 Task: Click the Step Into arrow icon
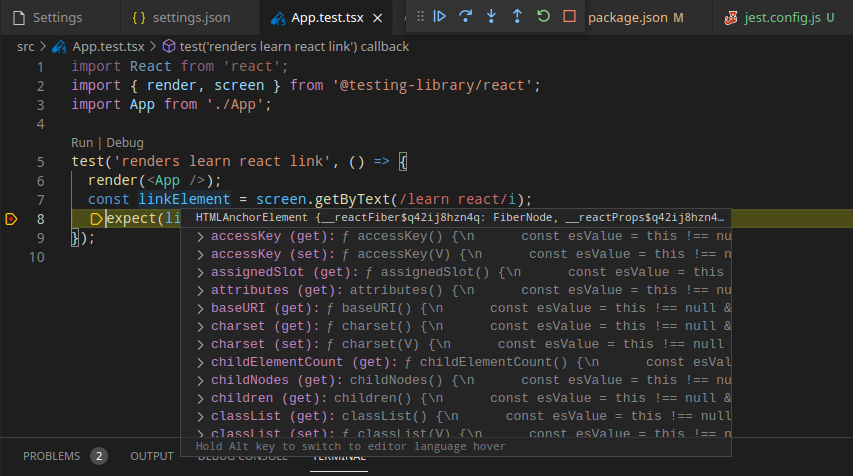[491, 16]
